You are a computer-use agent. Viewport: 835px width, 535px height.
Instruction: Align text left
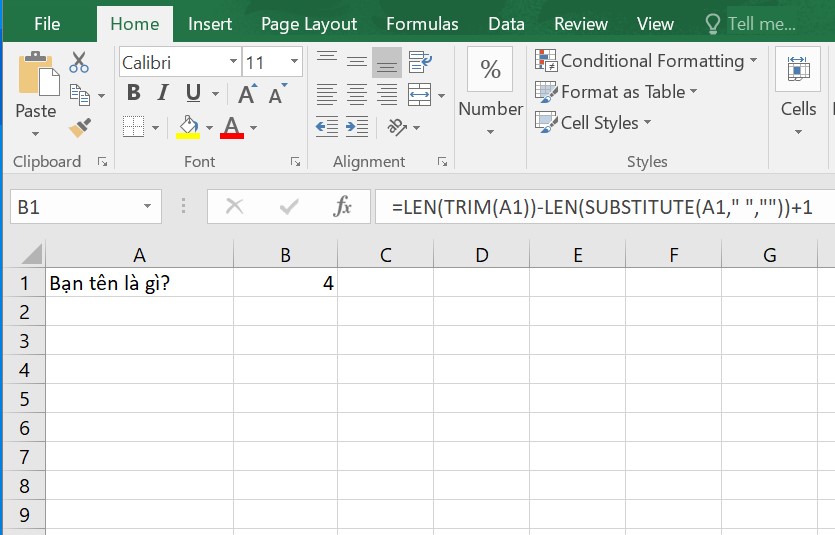(326, 95)
